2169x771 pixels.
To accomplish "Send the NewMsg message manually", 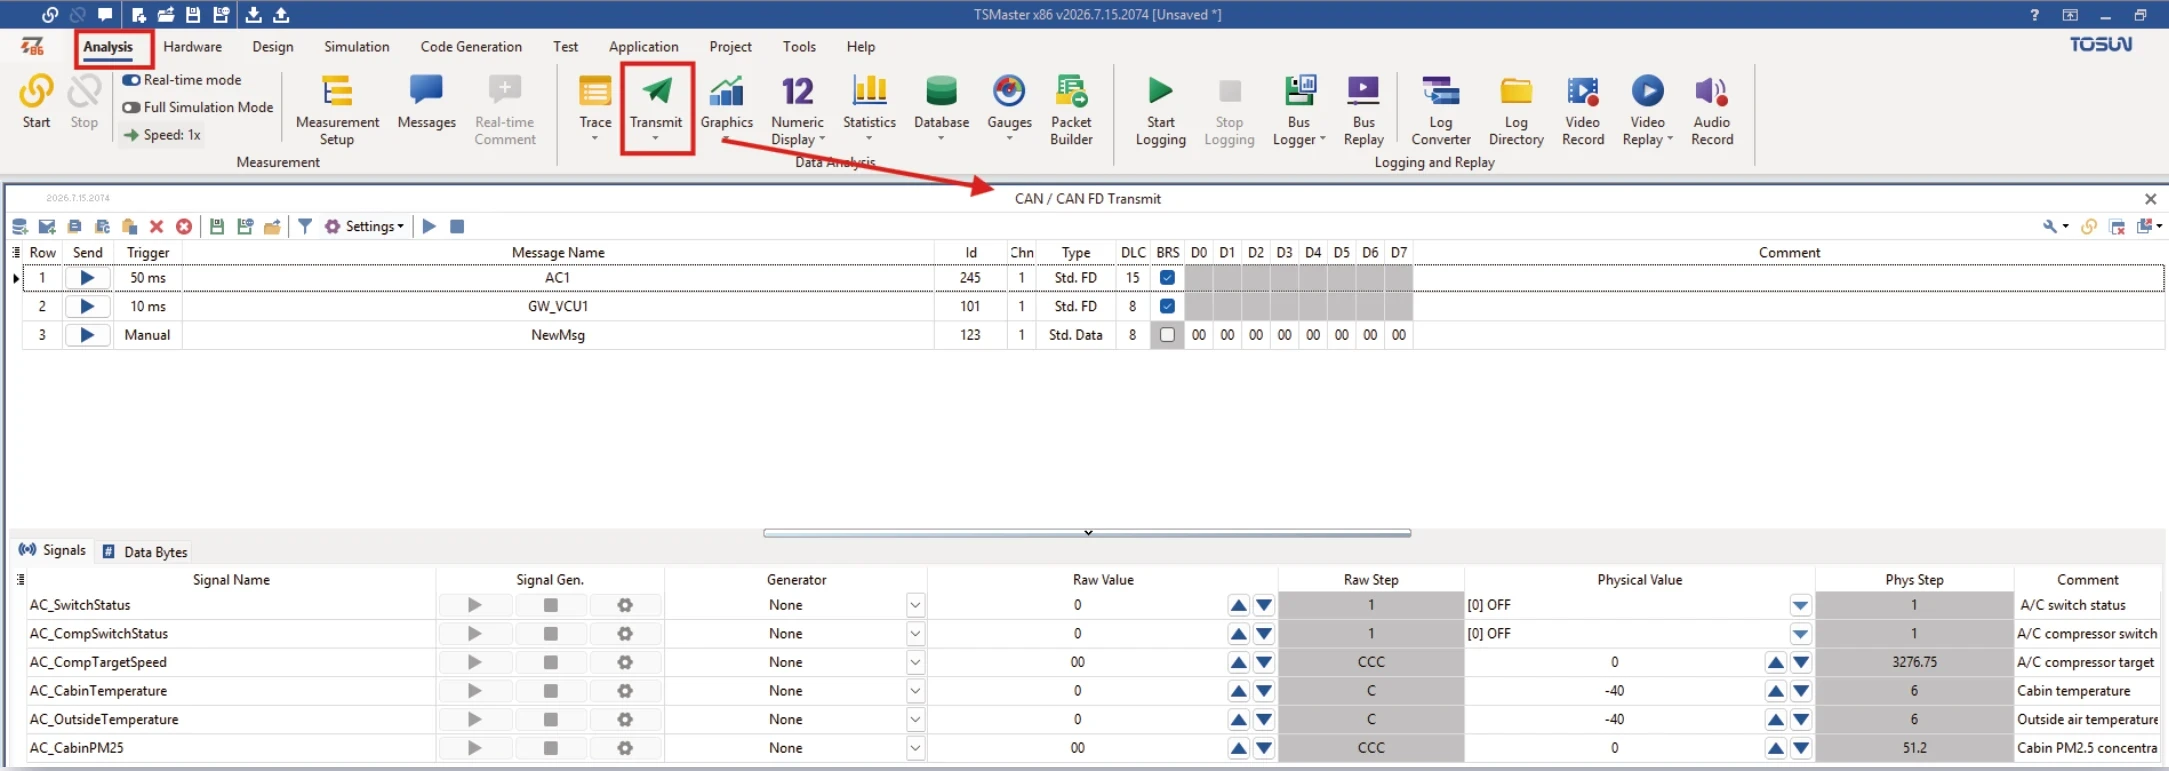I will coord(88,335).
